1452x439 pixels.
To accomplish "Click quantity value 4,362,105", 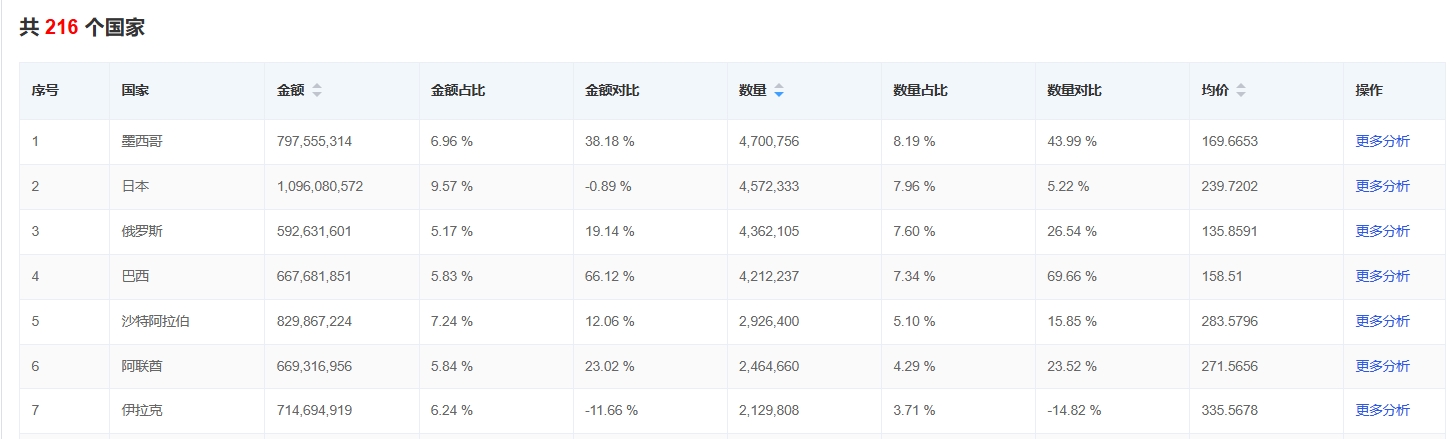I will 769,231.
